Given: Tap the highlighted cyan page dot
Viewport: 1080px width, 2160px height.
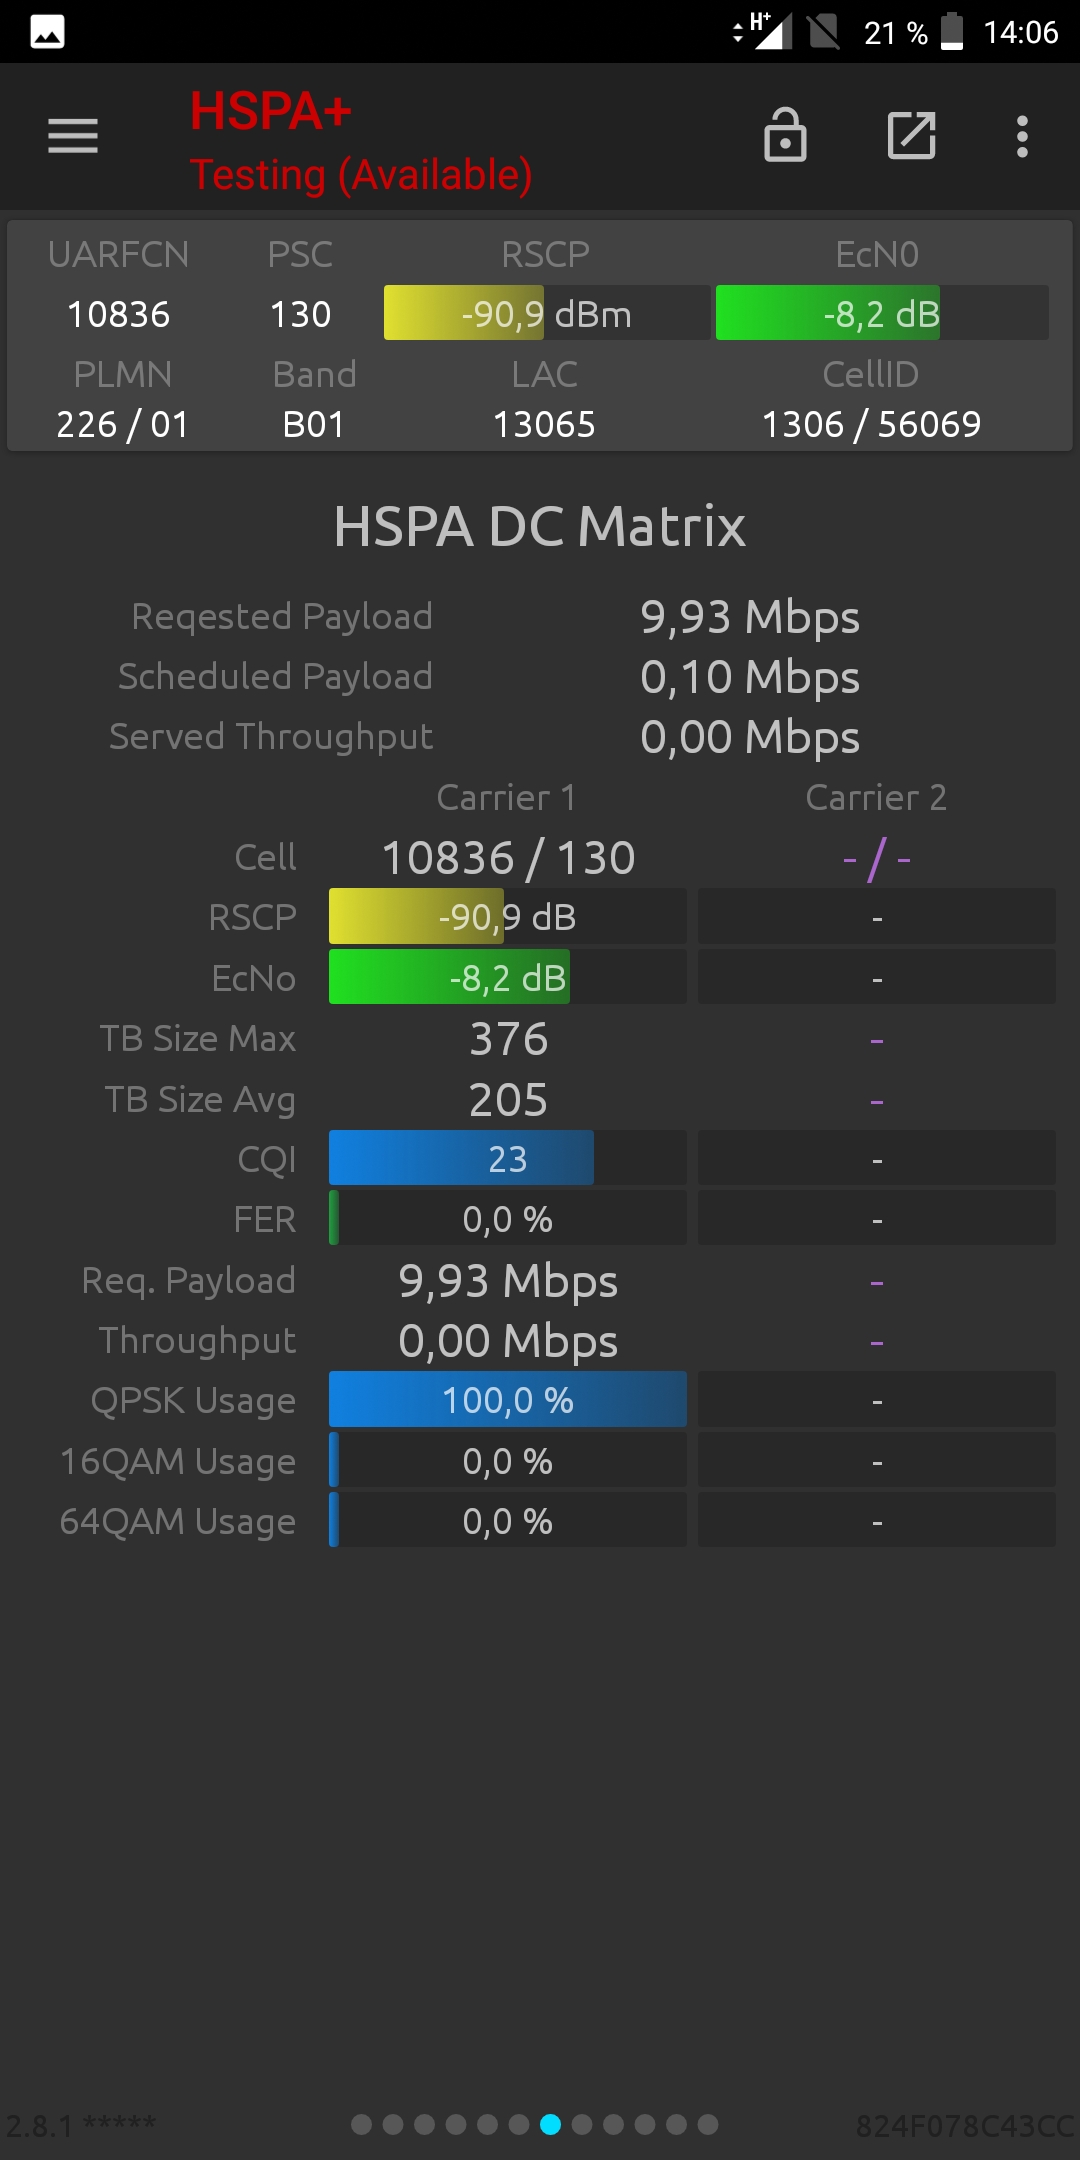Looking at the screenshot, I should [550, 2124].
